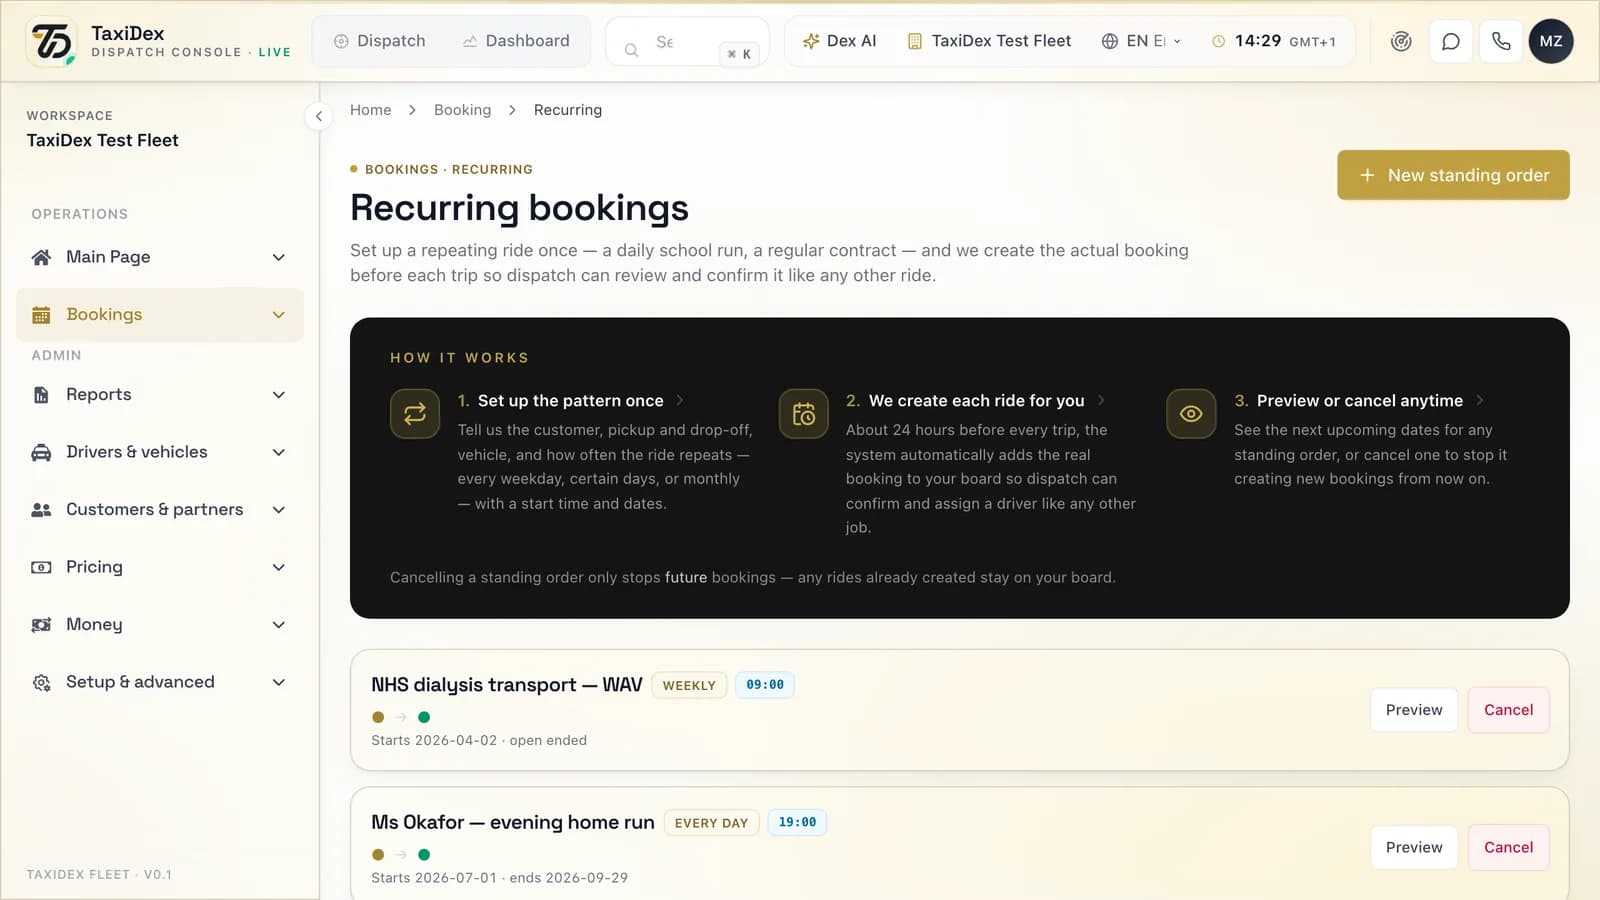The height and width of the screenshot is (900, 1600).
Task: Open Pricing menu item
Action: (x=160, y=567)
